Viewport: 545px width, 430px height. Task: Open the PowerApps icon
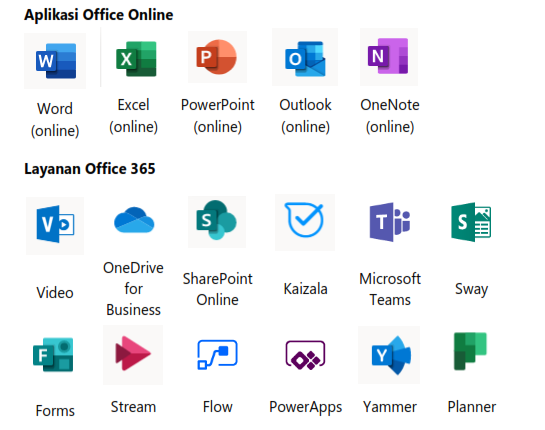point(305,355)
